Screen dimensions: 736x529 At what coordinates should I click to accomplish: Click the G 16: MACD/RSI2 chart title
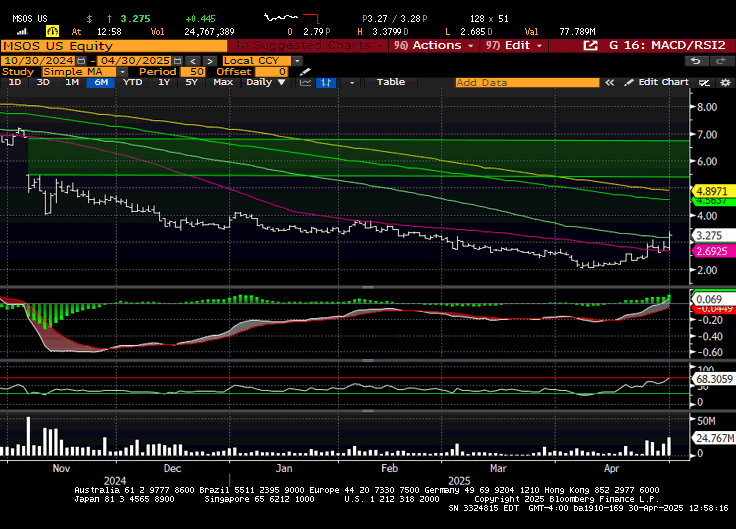pos(667,46)
